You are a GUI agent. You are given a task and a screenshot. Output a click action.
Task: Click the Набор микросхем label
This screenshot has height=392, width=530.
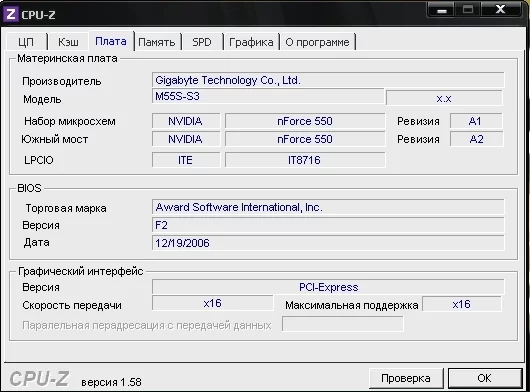click(70, 121)
